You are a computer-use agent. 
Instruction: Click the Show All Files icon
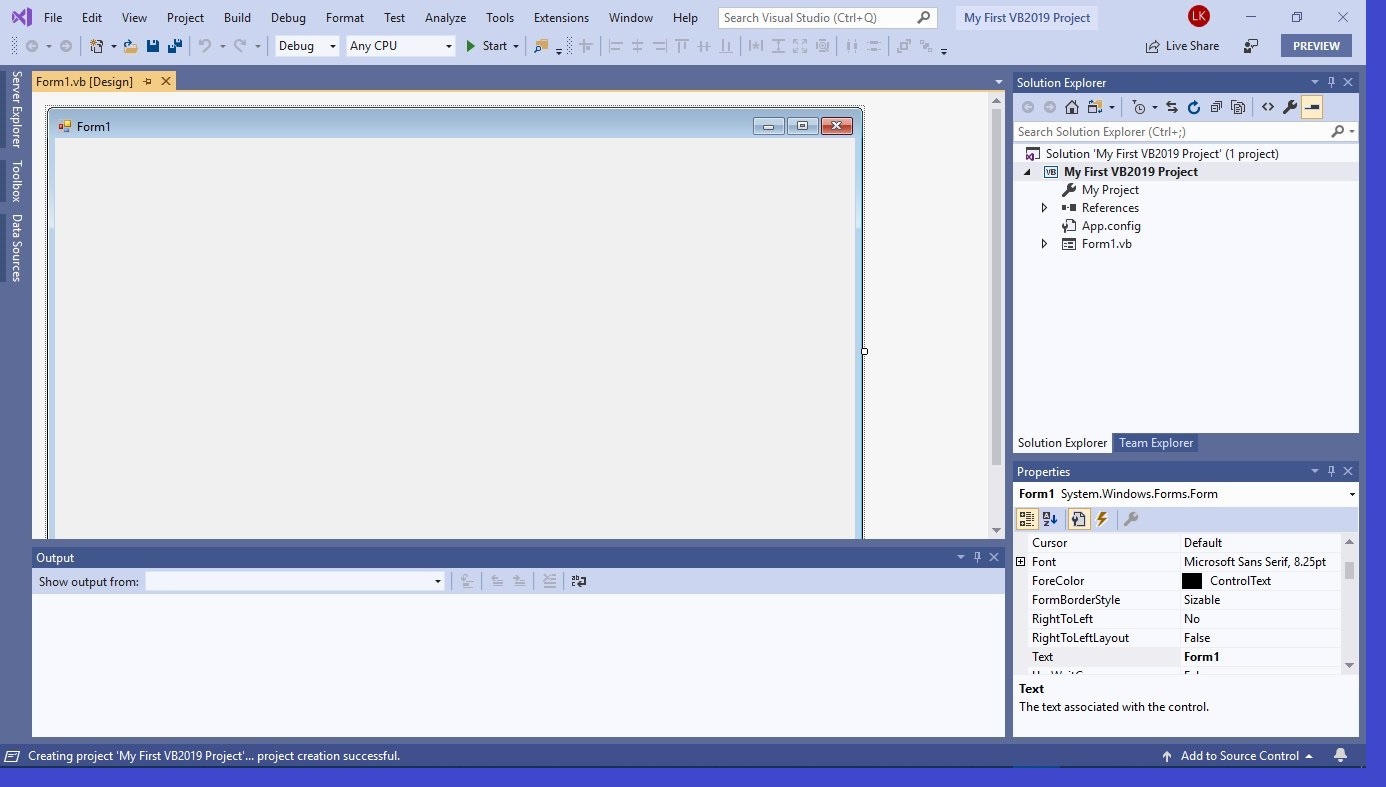1238,107
